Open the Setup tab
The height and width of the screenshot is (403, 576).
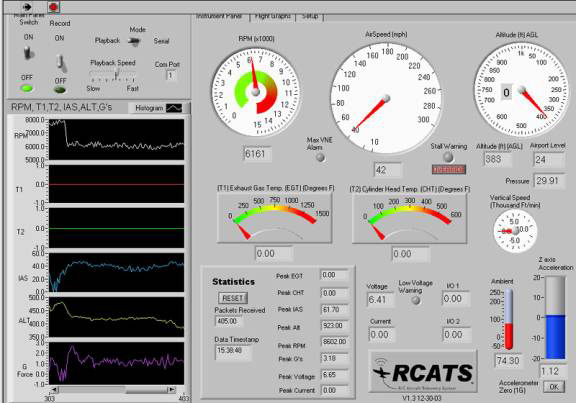pyautogui.click(x=310, y=17)
